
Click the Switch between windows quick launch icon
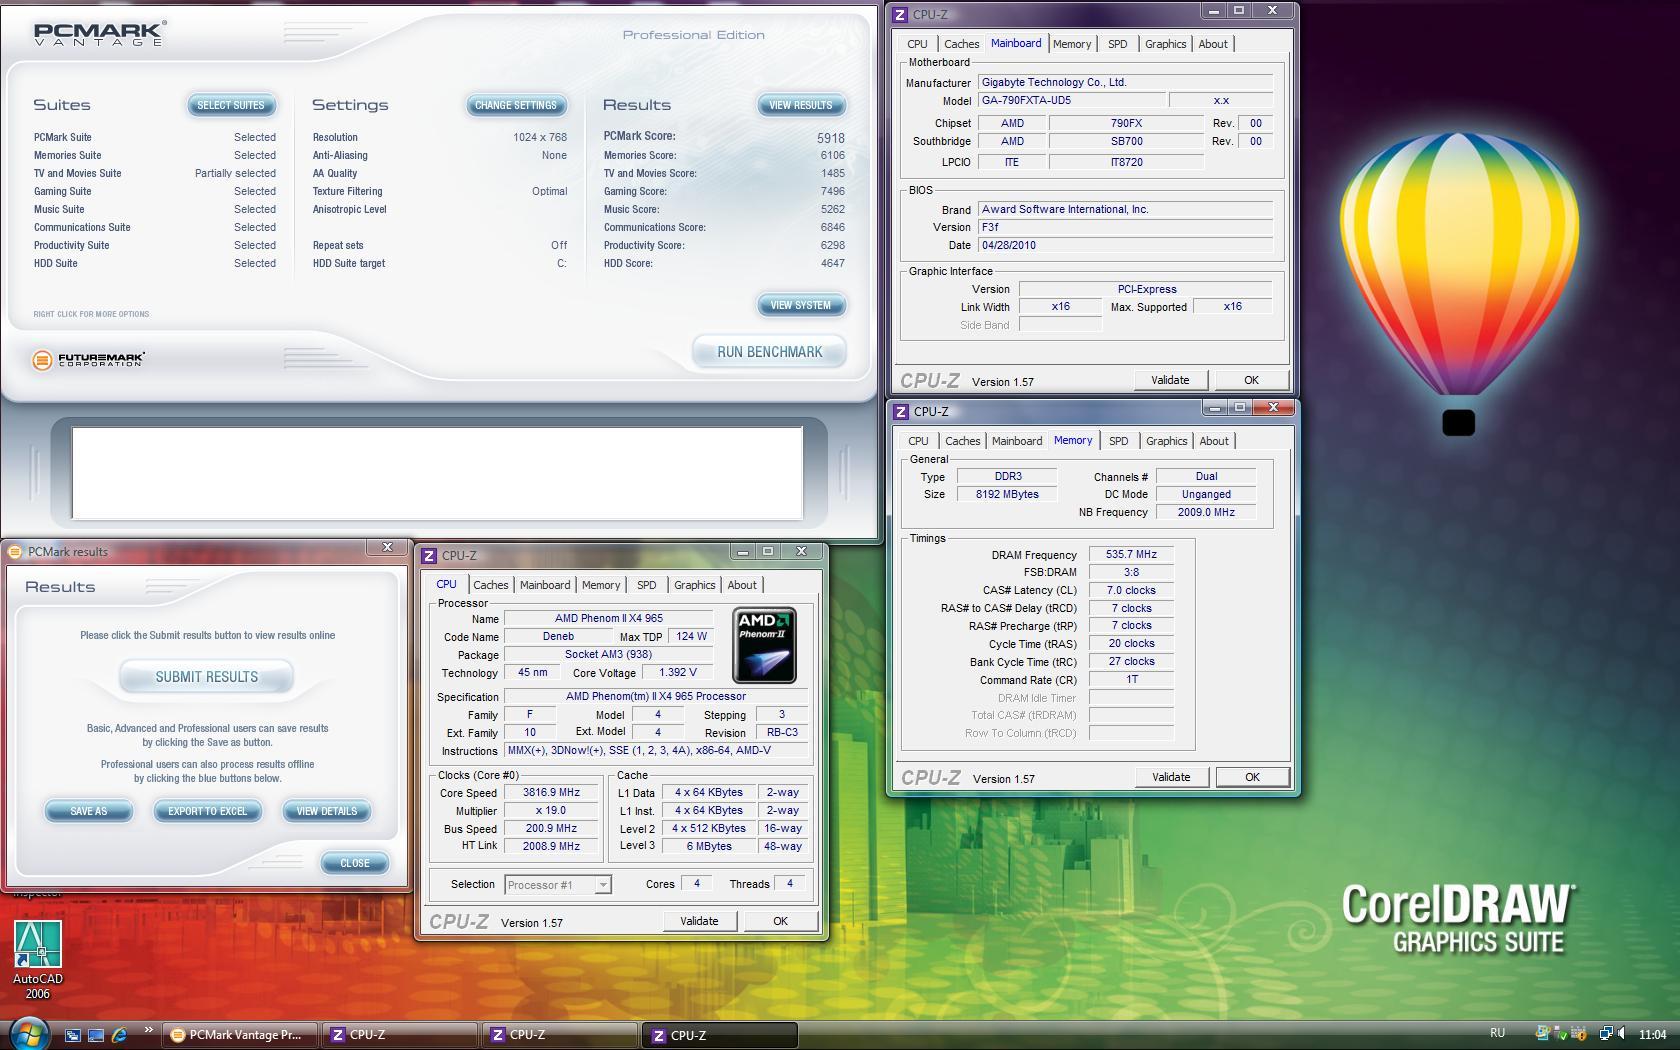click(x=72, y=1035)
